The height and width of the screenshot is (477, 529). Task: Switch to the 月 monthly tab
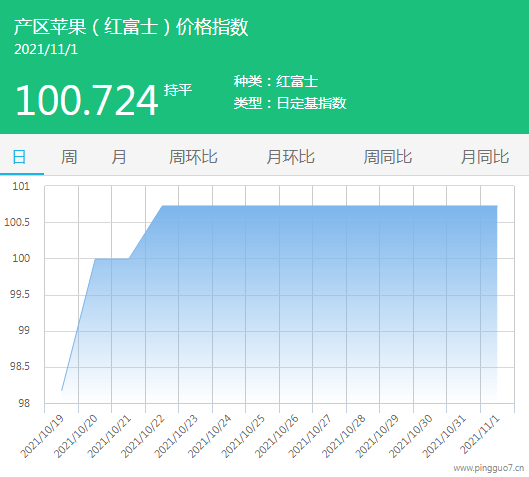[119, 157]
